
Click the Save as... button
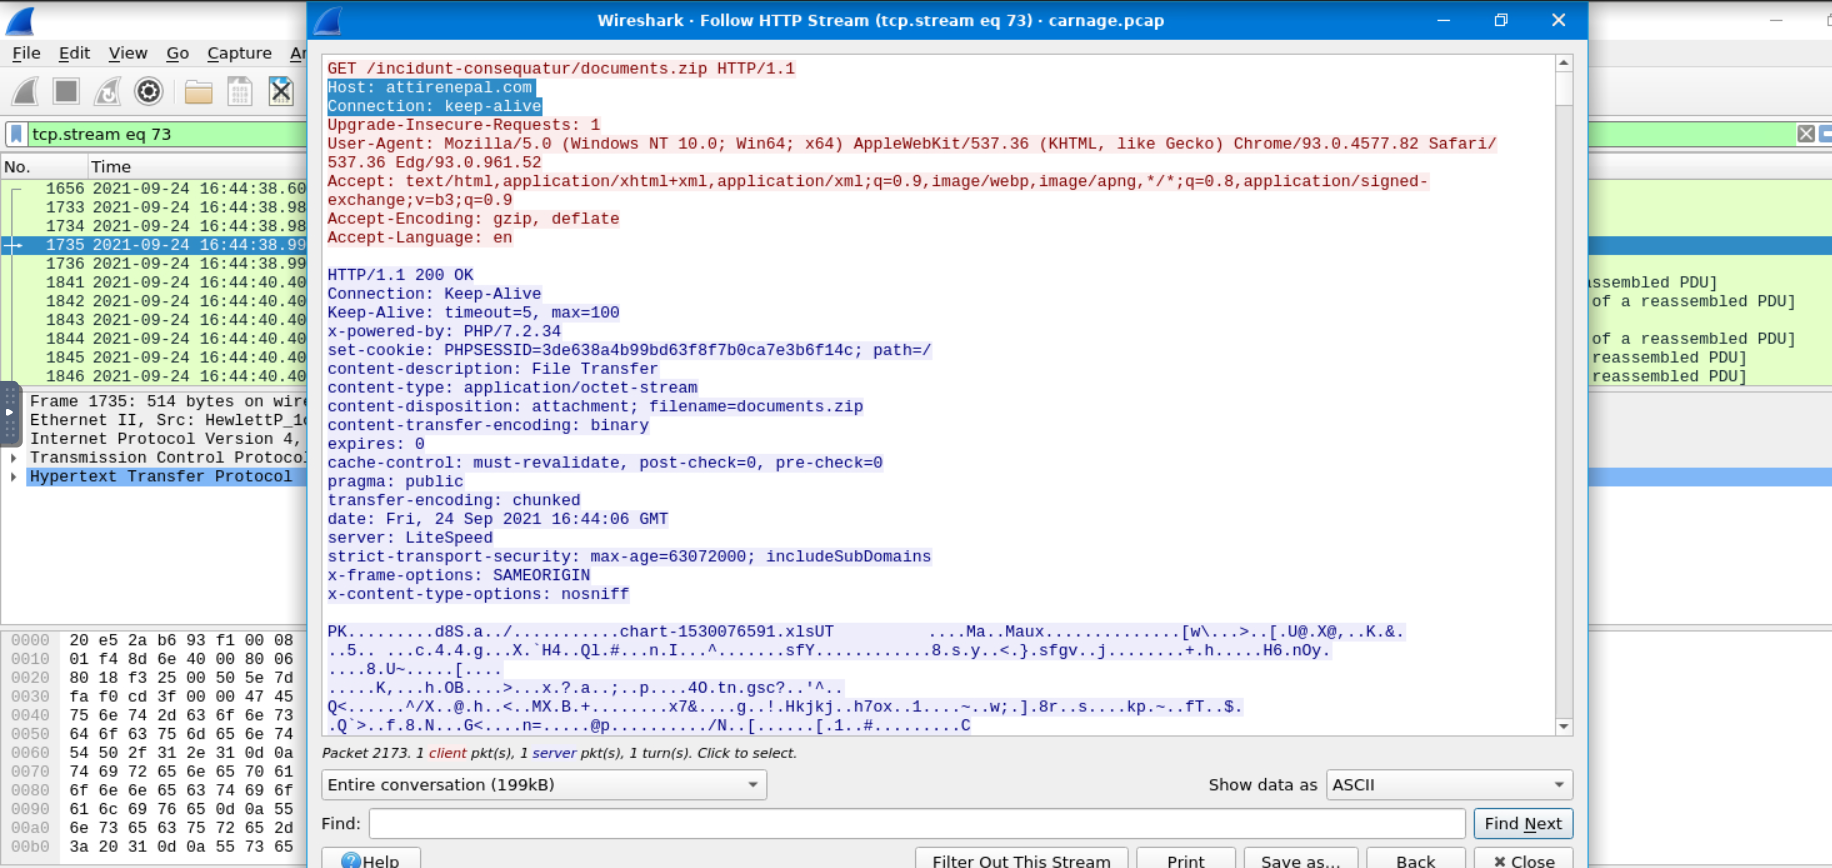[x=1300, y=860]
